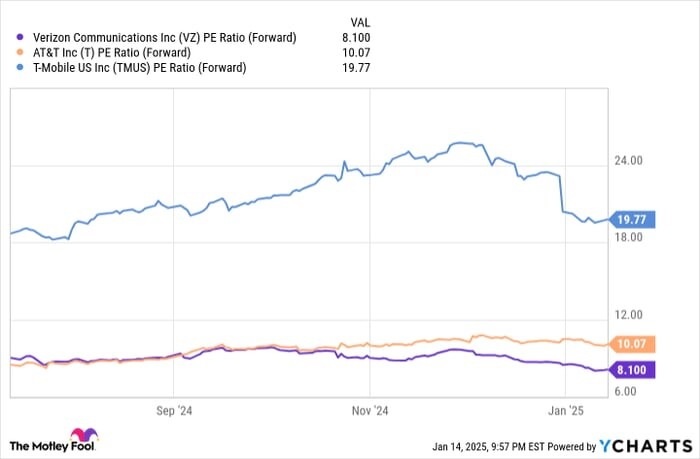Click the Nov '24 axis label
This screenshot has height=459, width=700.
pos(370,411)
